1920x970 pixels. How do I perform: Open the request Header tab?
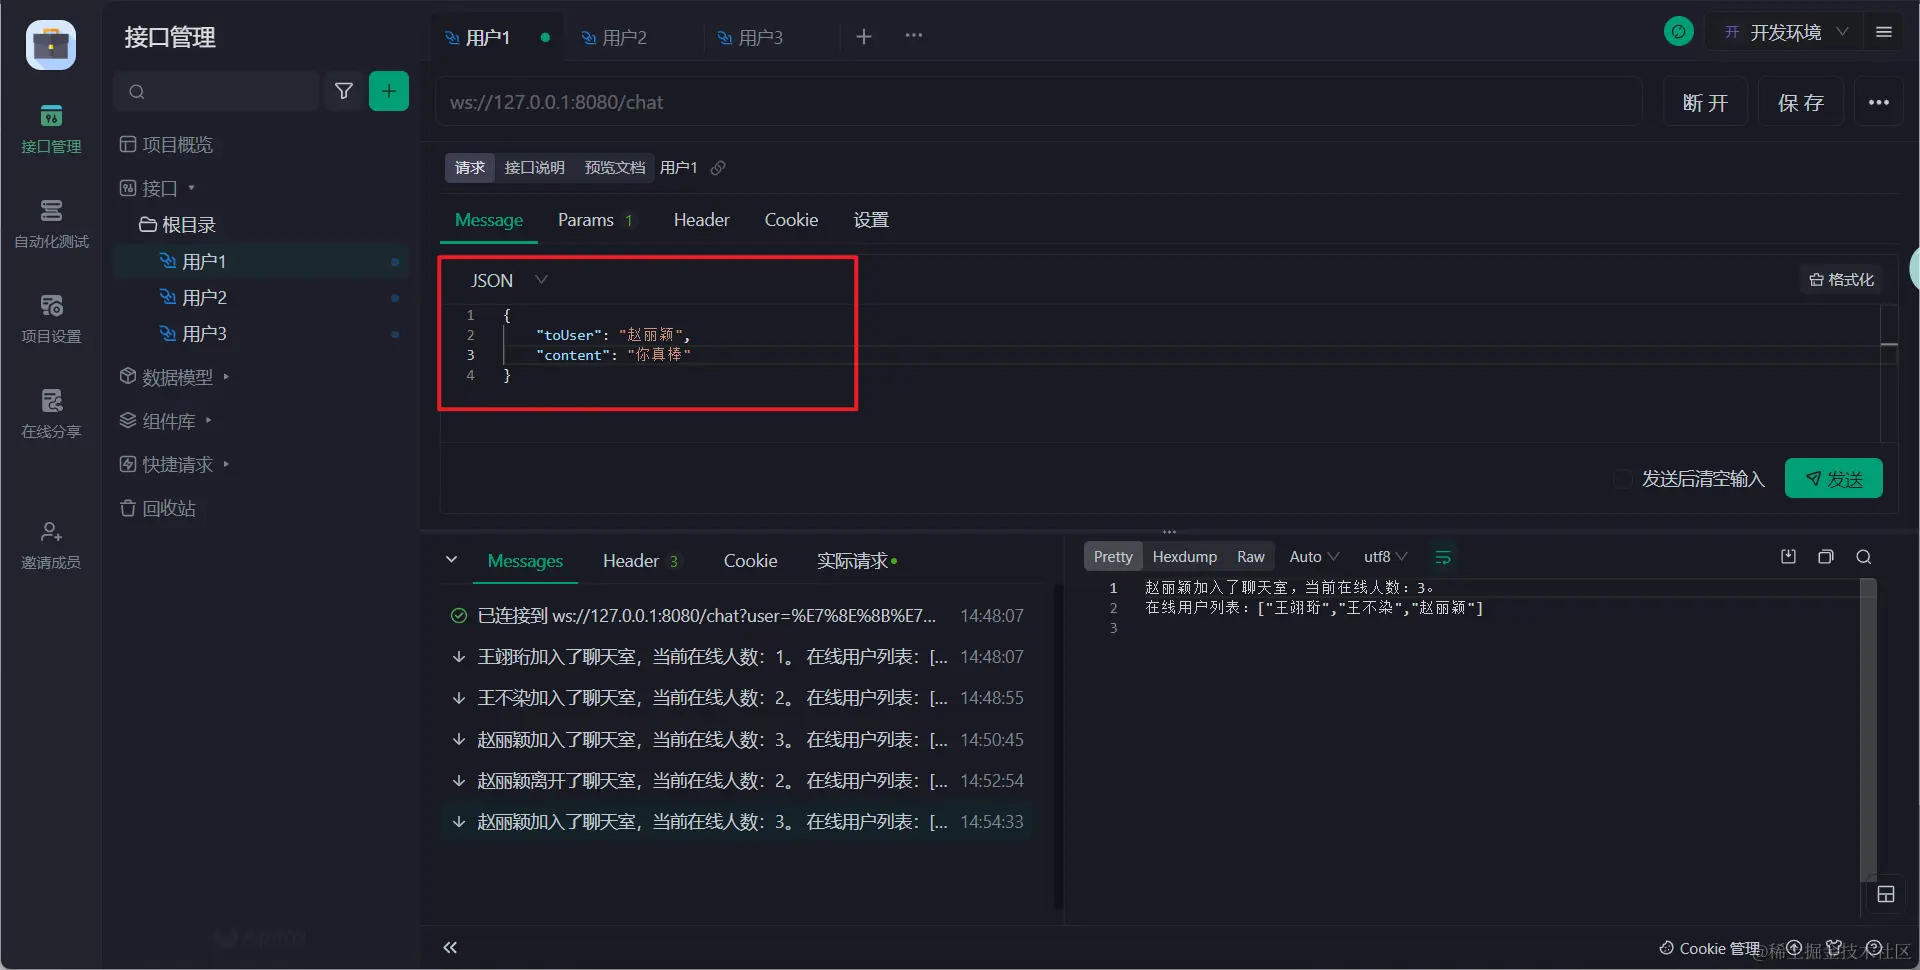pos(701,220)
